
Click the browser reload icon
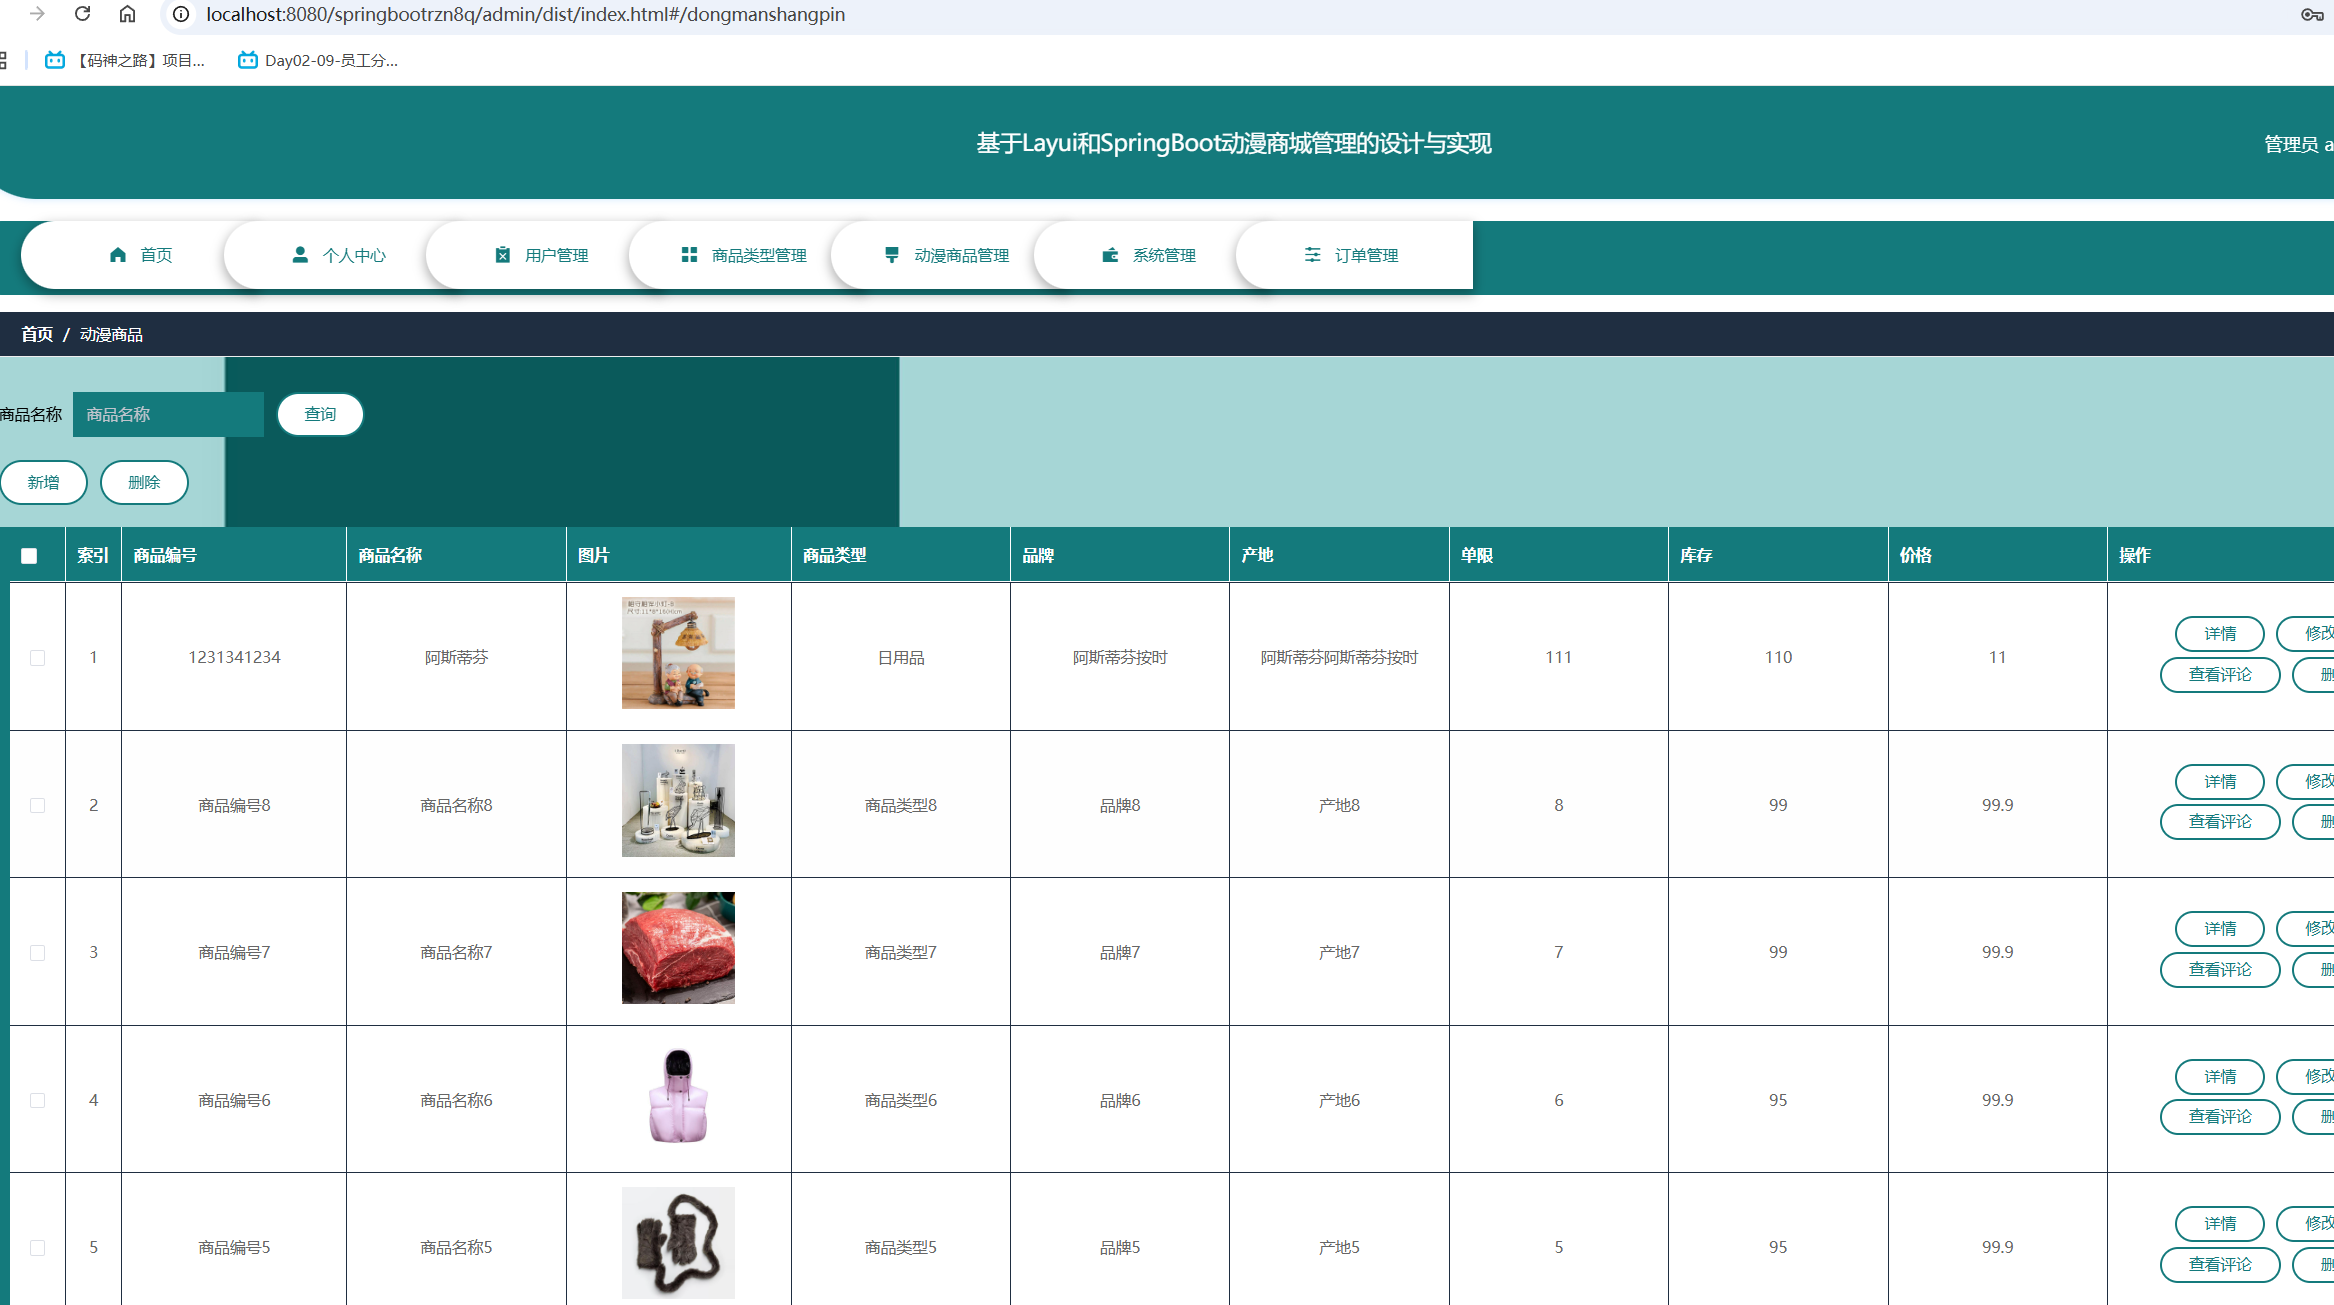pyautogui.click(x=83, y=14)
